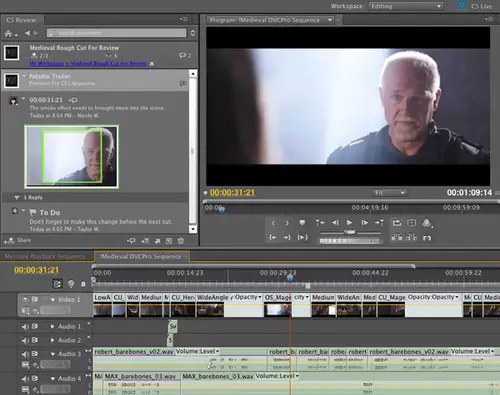The image size is (500, 395).
Task: Collapse the Video 1 track
Action: pyautogui.click(x=52, y=300)
